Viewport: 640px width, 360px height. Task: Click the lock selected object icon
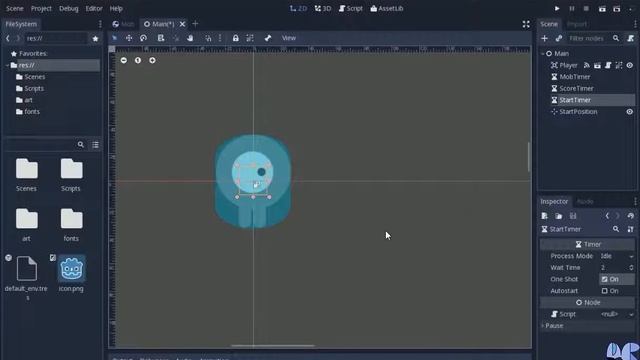(236, 38)
